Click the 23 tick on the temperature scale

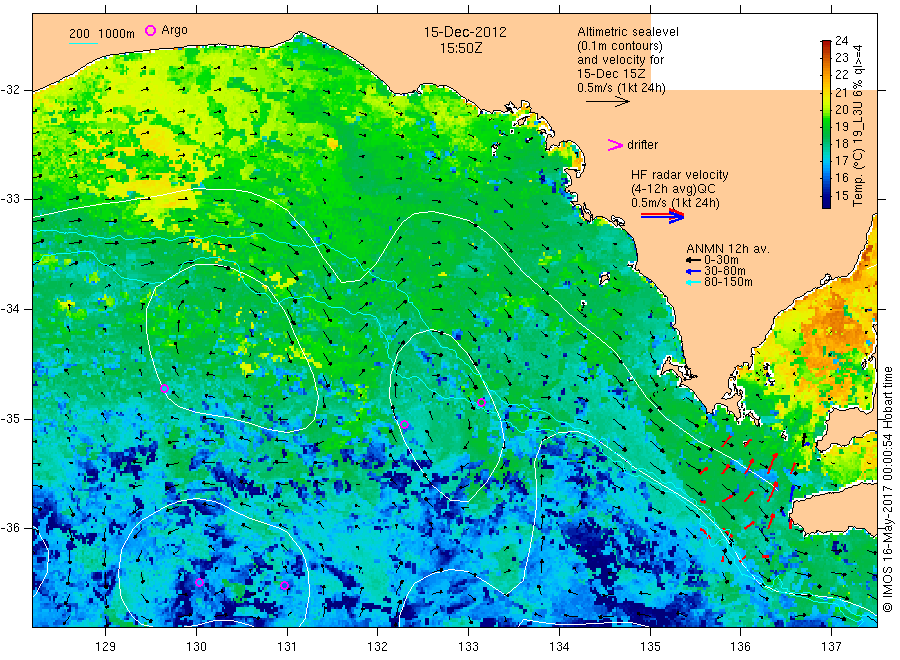coord(841,57)
